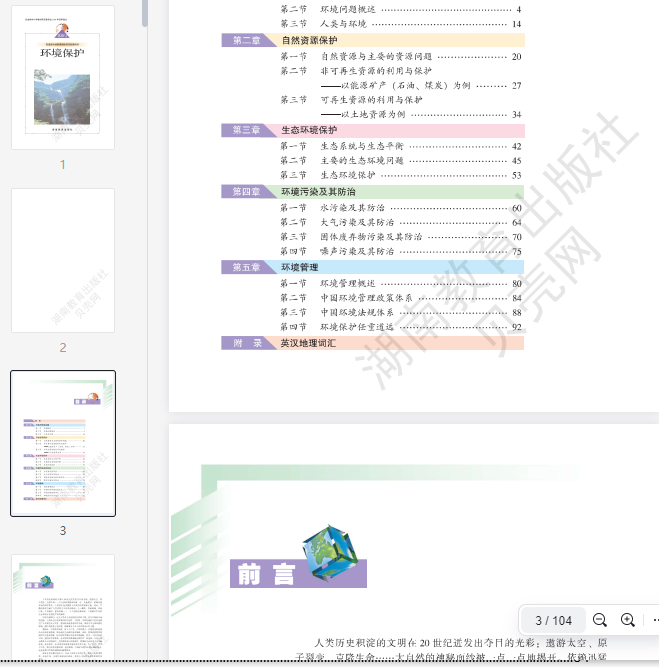
Task: Click the 第三章 chapter heading label
Action: (246, 130)
